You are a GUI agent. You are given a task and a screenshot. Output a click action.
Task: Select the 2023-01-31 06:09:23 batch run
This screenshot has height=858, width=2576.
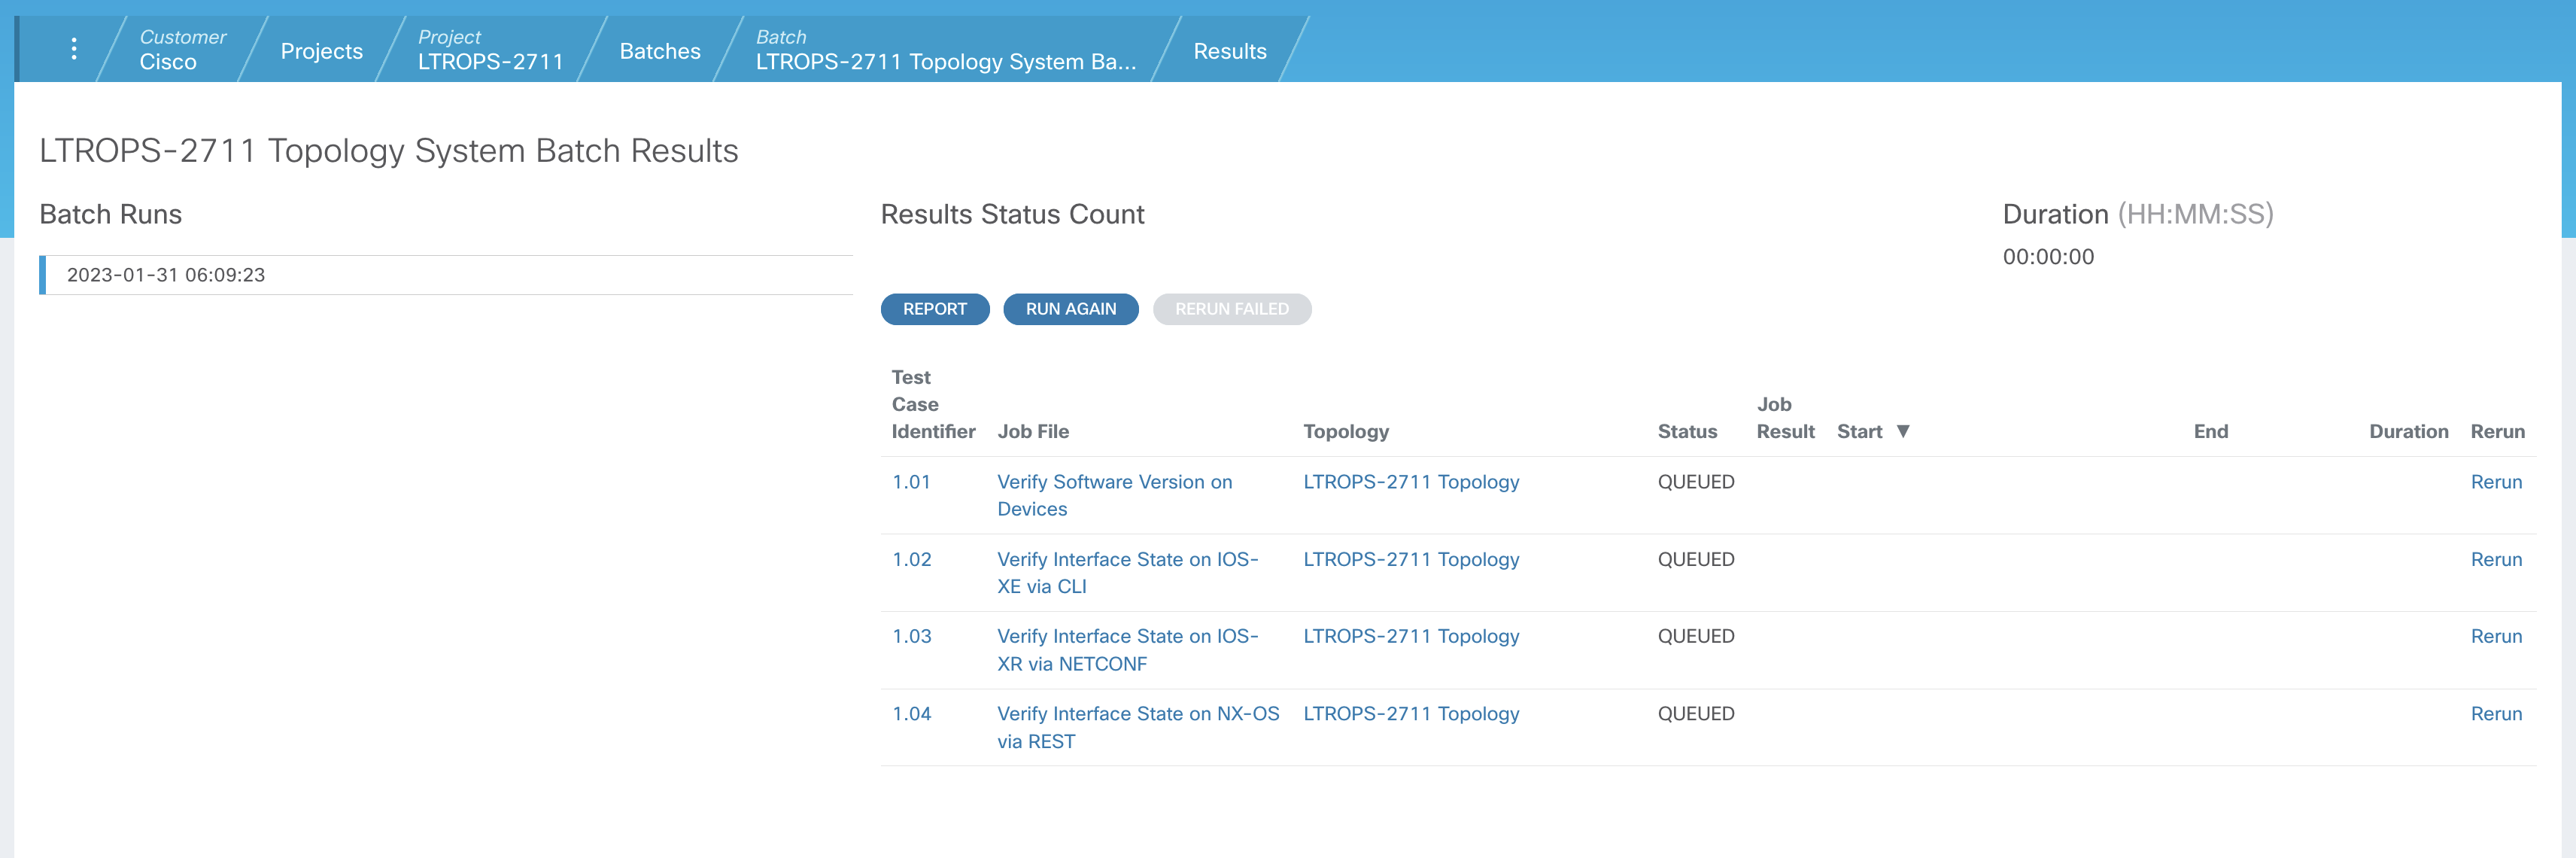coord(446,275)
